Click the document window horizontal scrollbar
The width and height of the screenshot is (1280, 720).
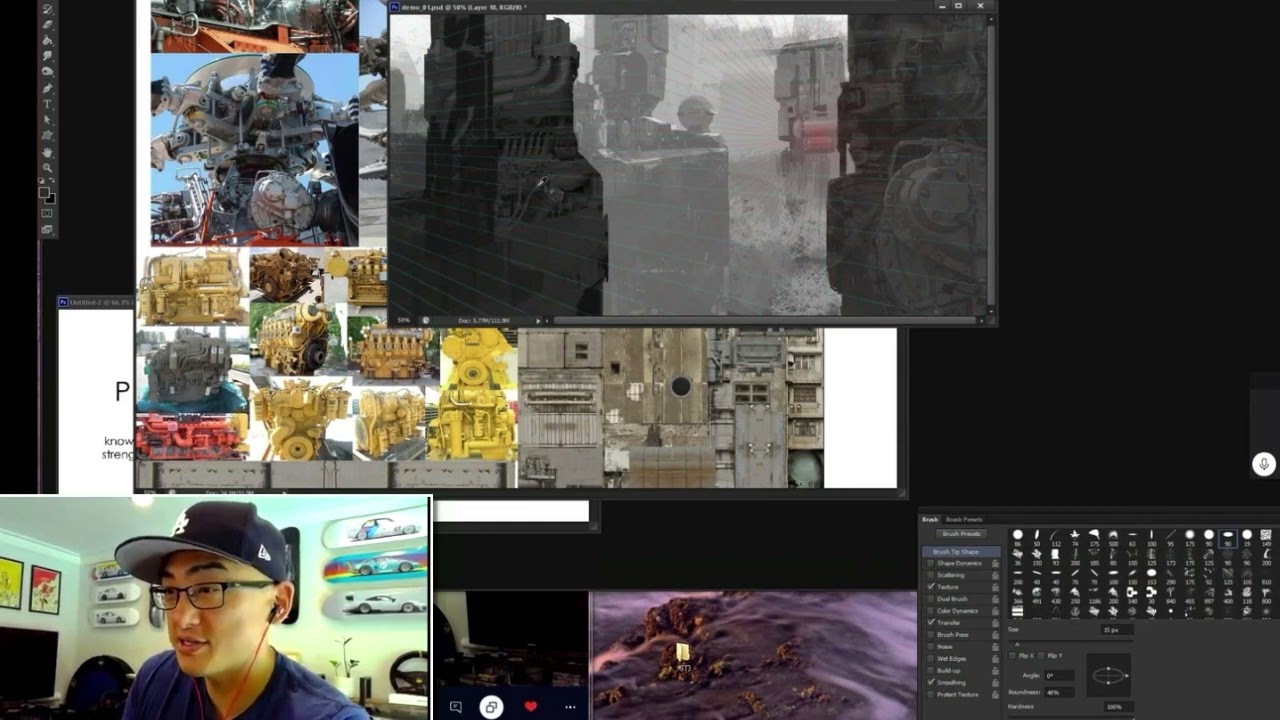[765, 320]
